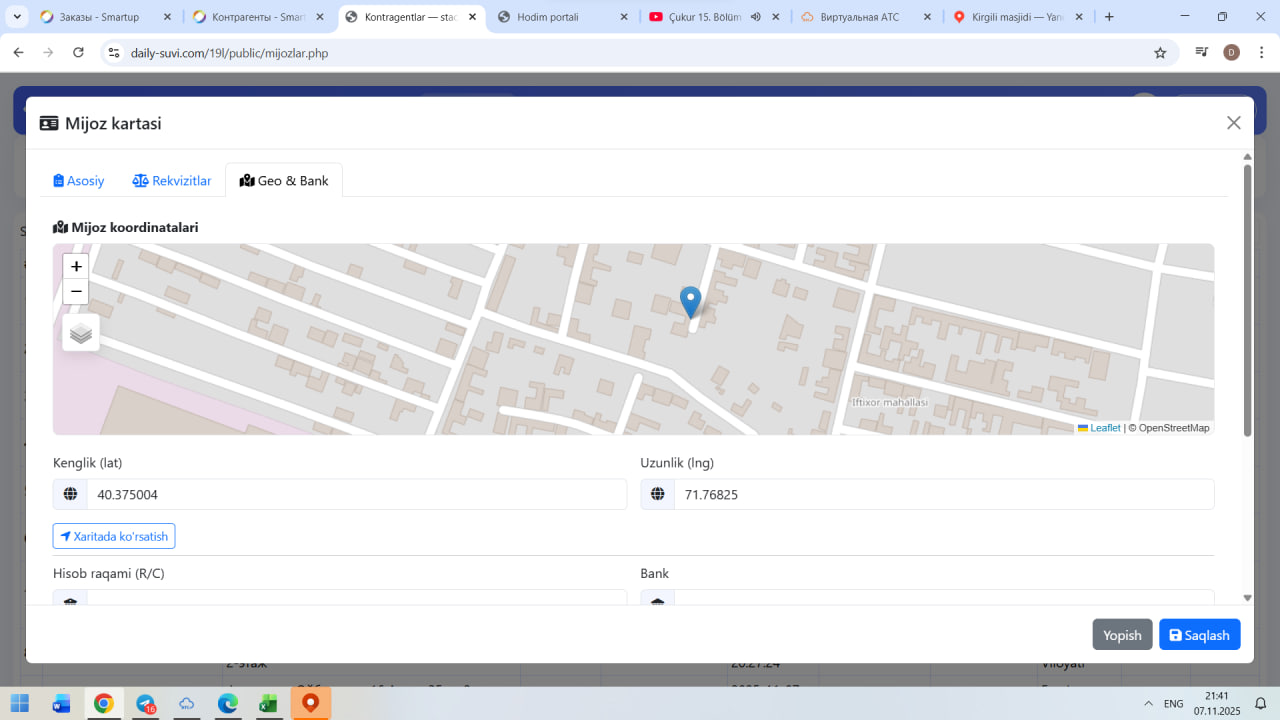Bookmark this page with star icon
This screenshot has height=720, width=1280.
(x=1160, y=53)
